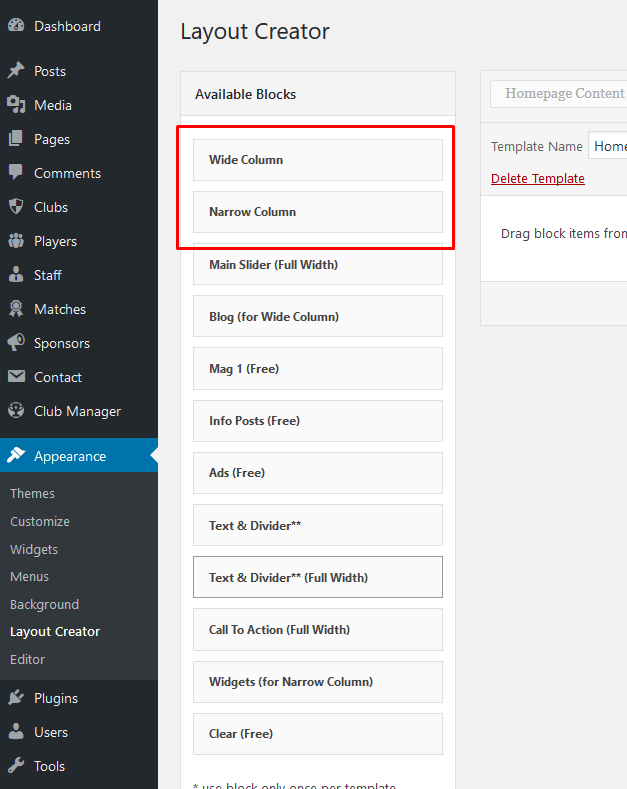Click the Contact envelope icon
This screenshot has width=627, height=789.
16,376
